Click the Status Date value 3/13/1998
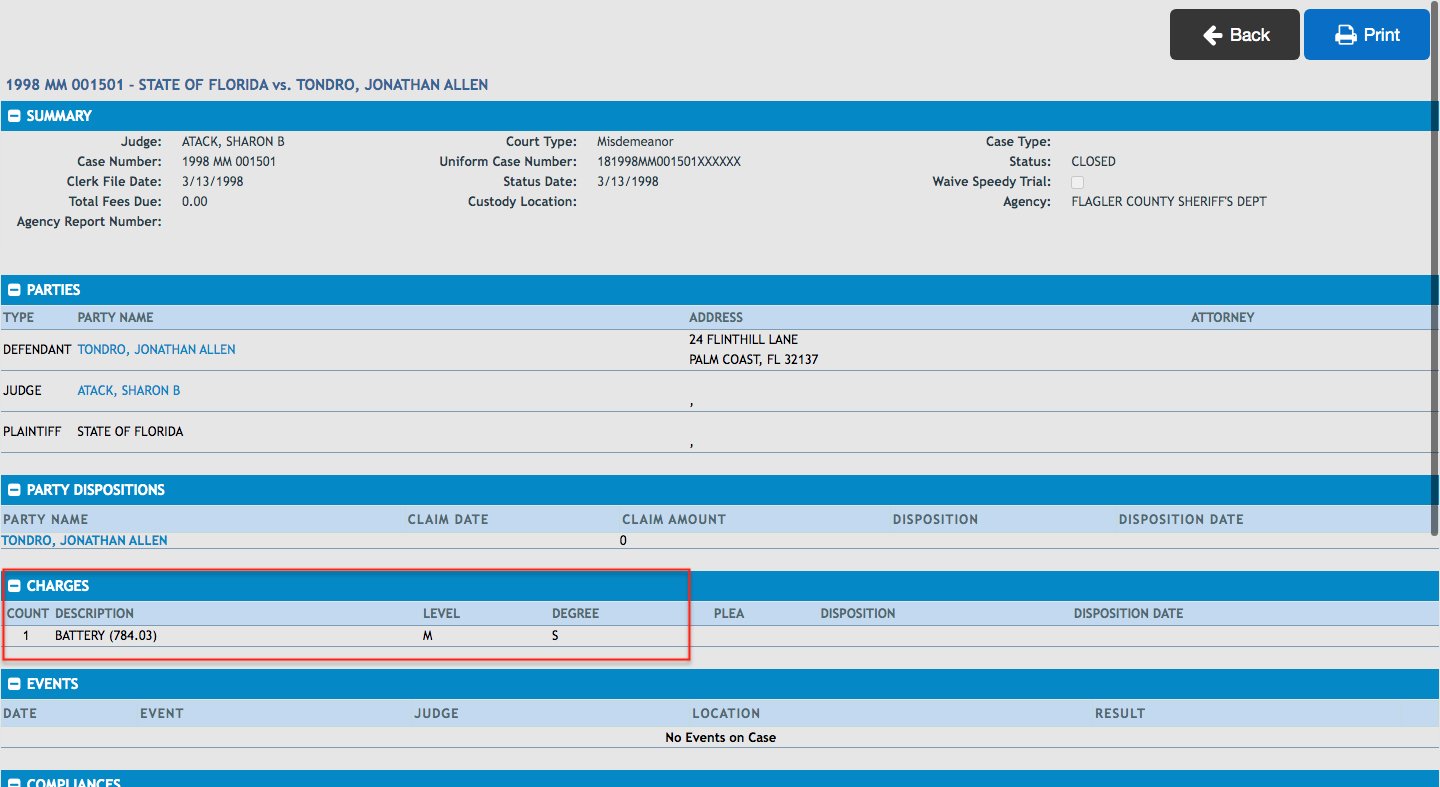The height and width of the screenshot is (787, 1440). 628,182
